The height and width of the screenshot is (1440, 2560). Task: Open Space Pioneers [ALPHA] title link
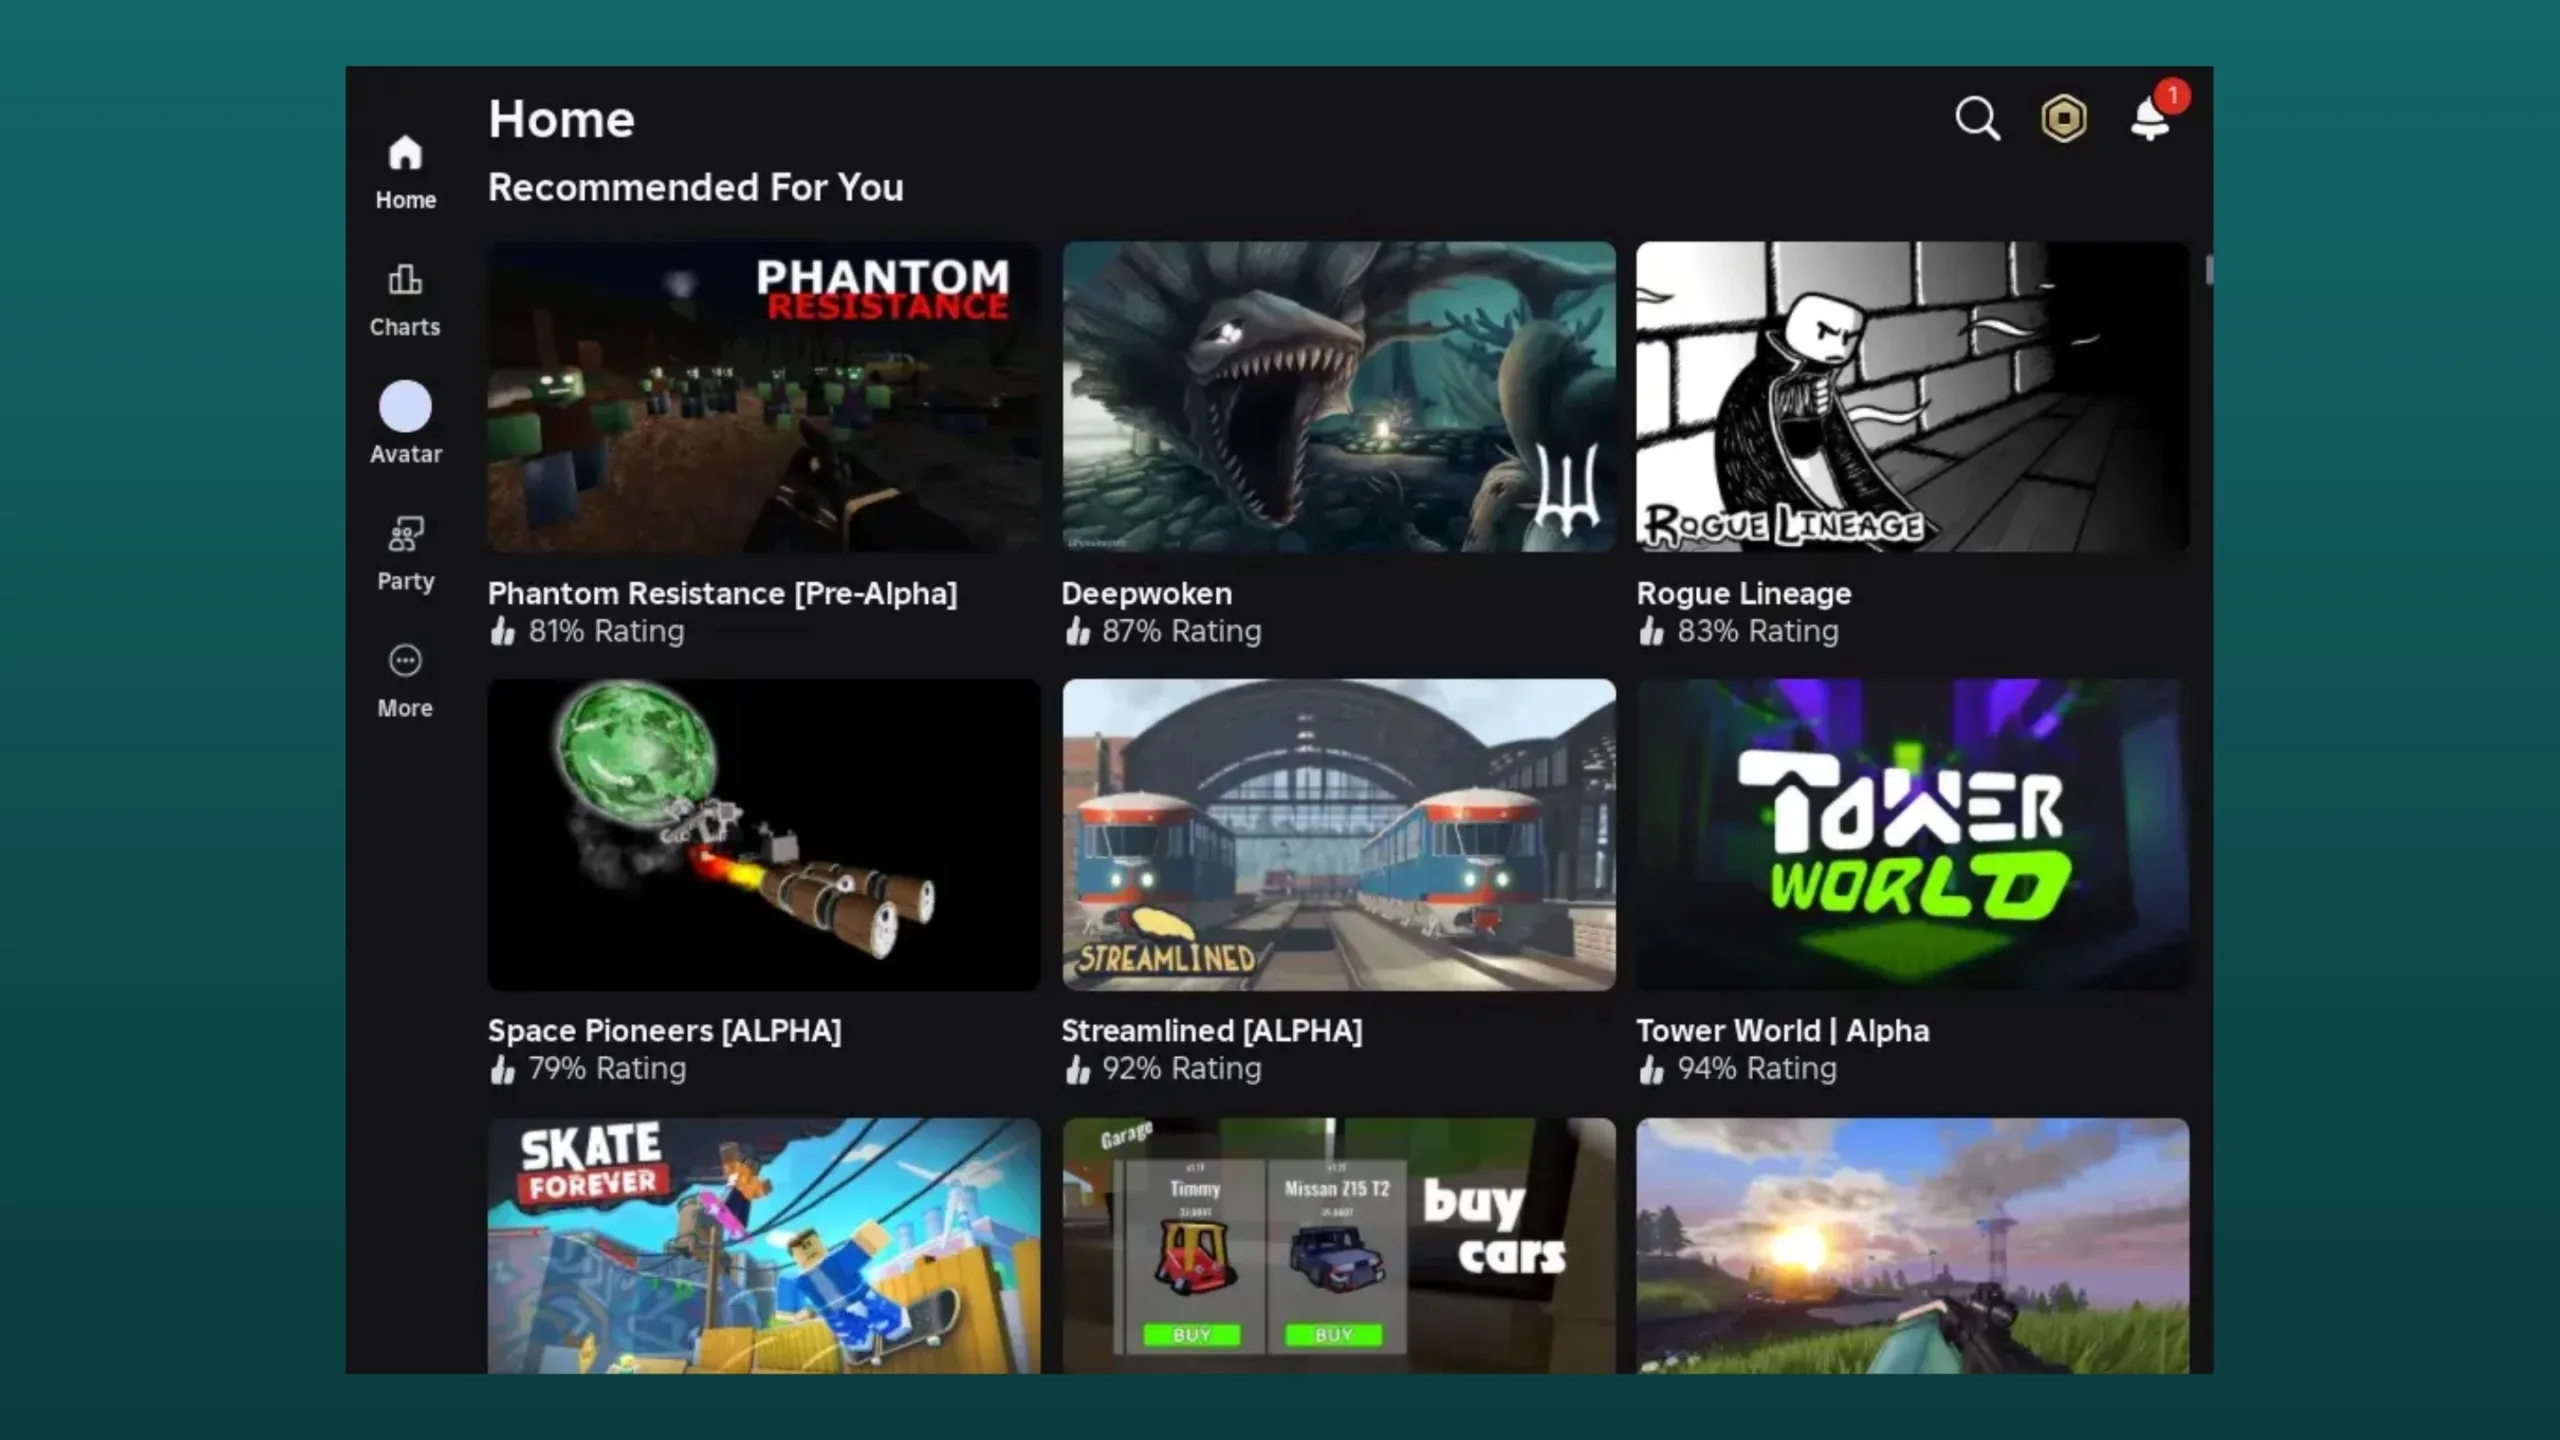tap(665, 1031)
